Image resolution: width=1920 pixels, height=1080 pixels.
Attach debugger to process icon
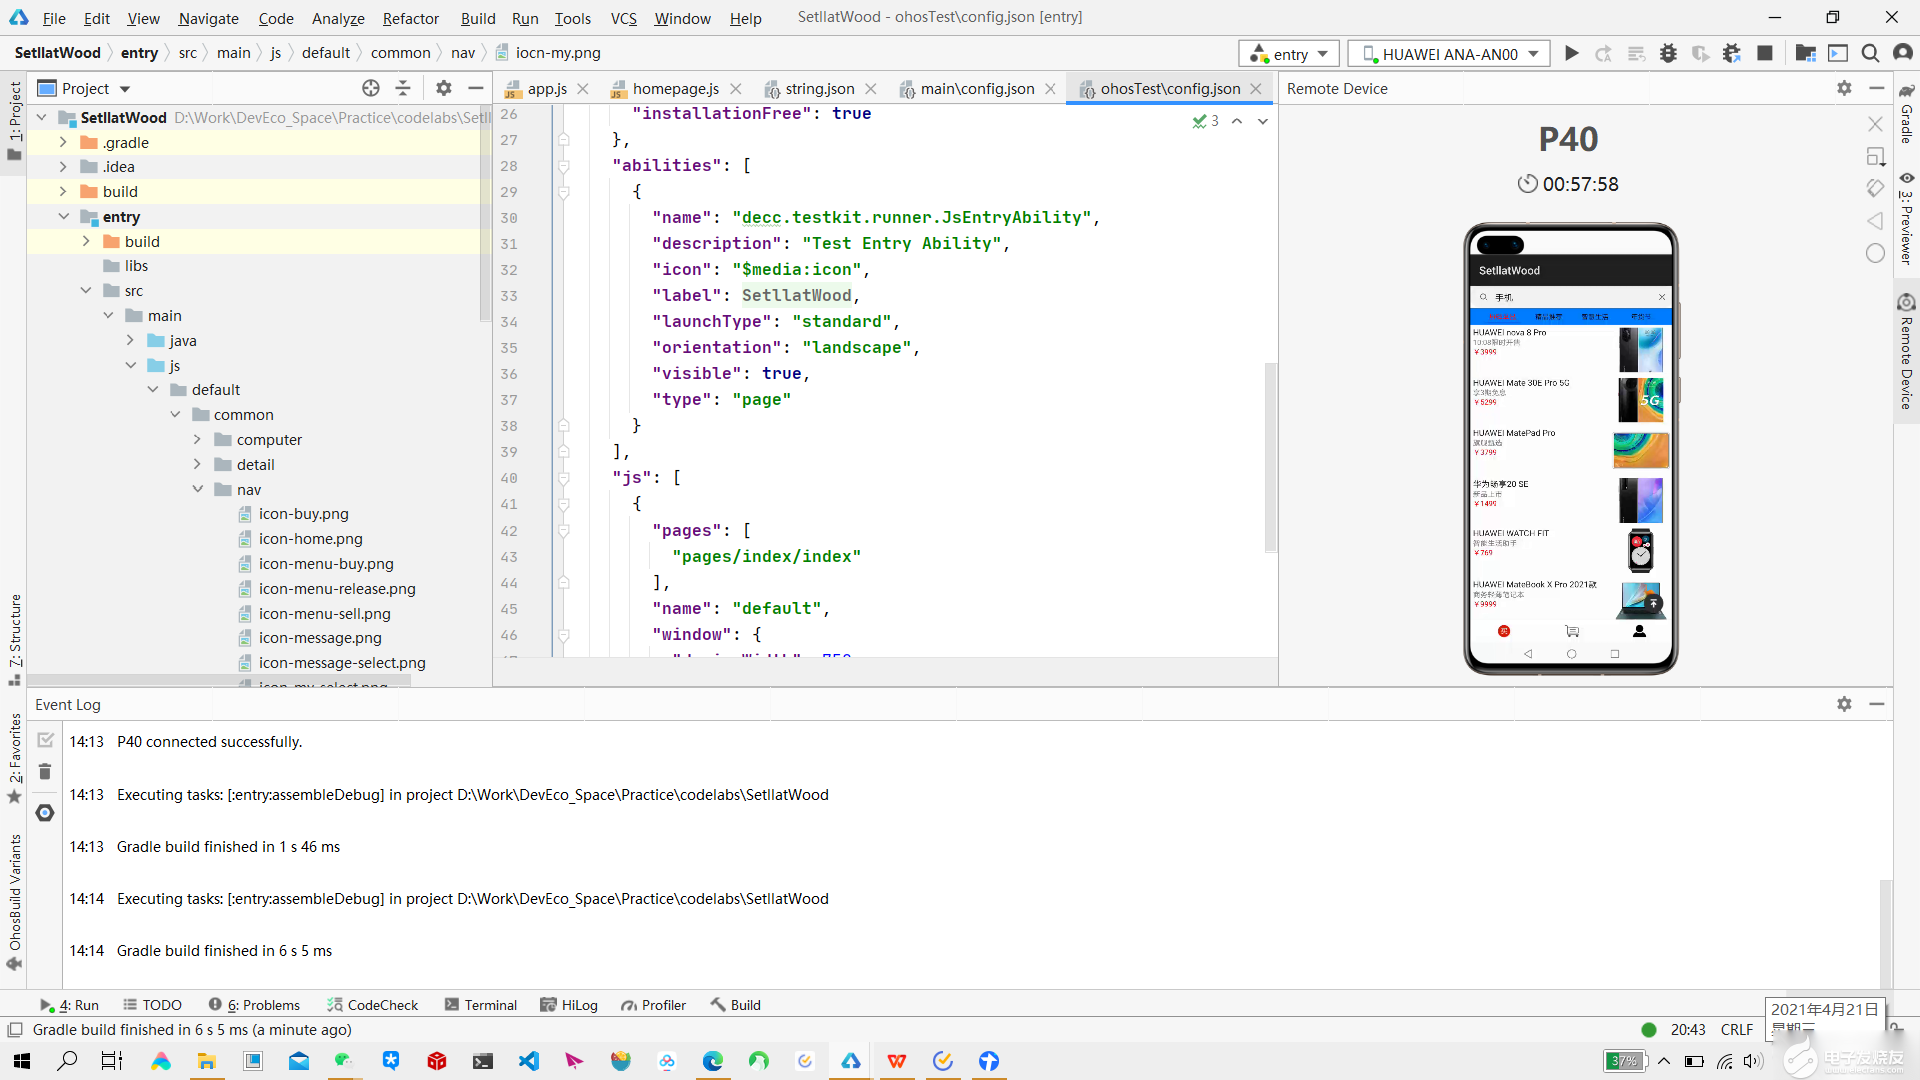point(1732,53)
